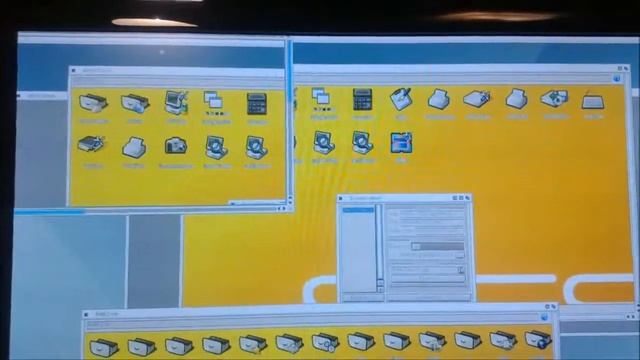Open the rightmost magnifier icon in the left window
The image size is (640, 360).
257,147
